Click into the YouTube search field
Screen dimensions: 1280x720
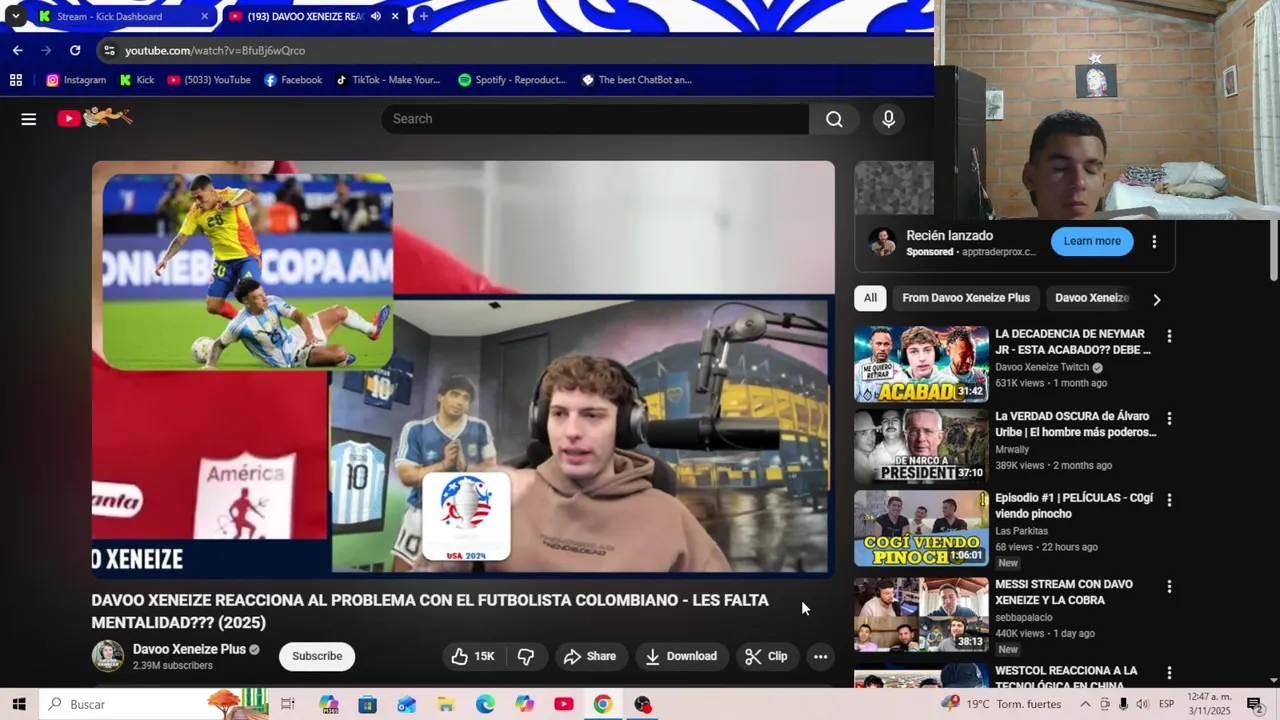pos(595,119)
